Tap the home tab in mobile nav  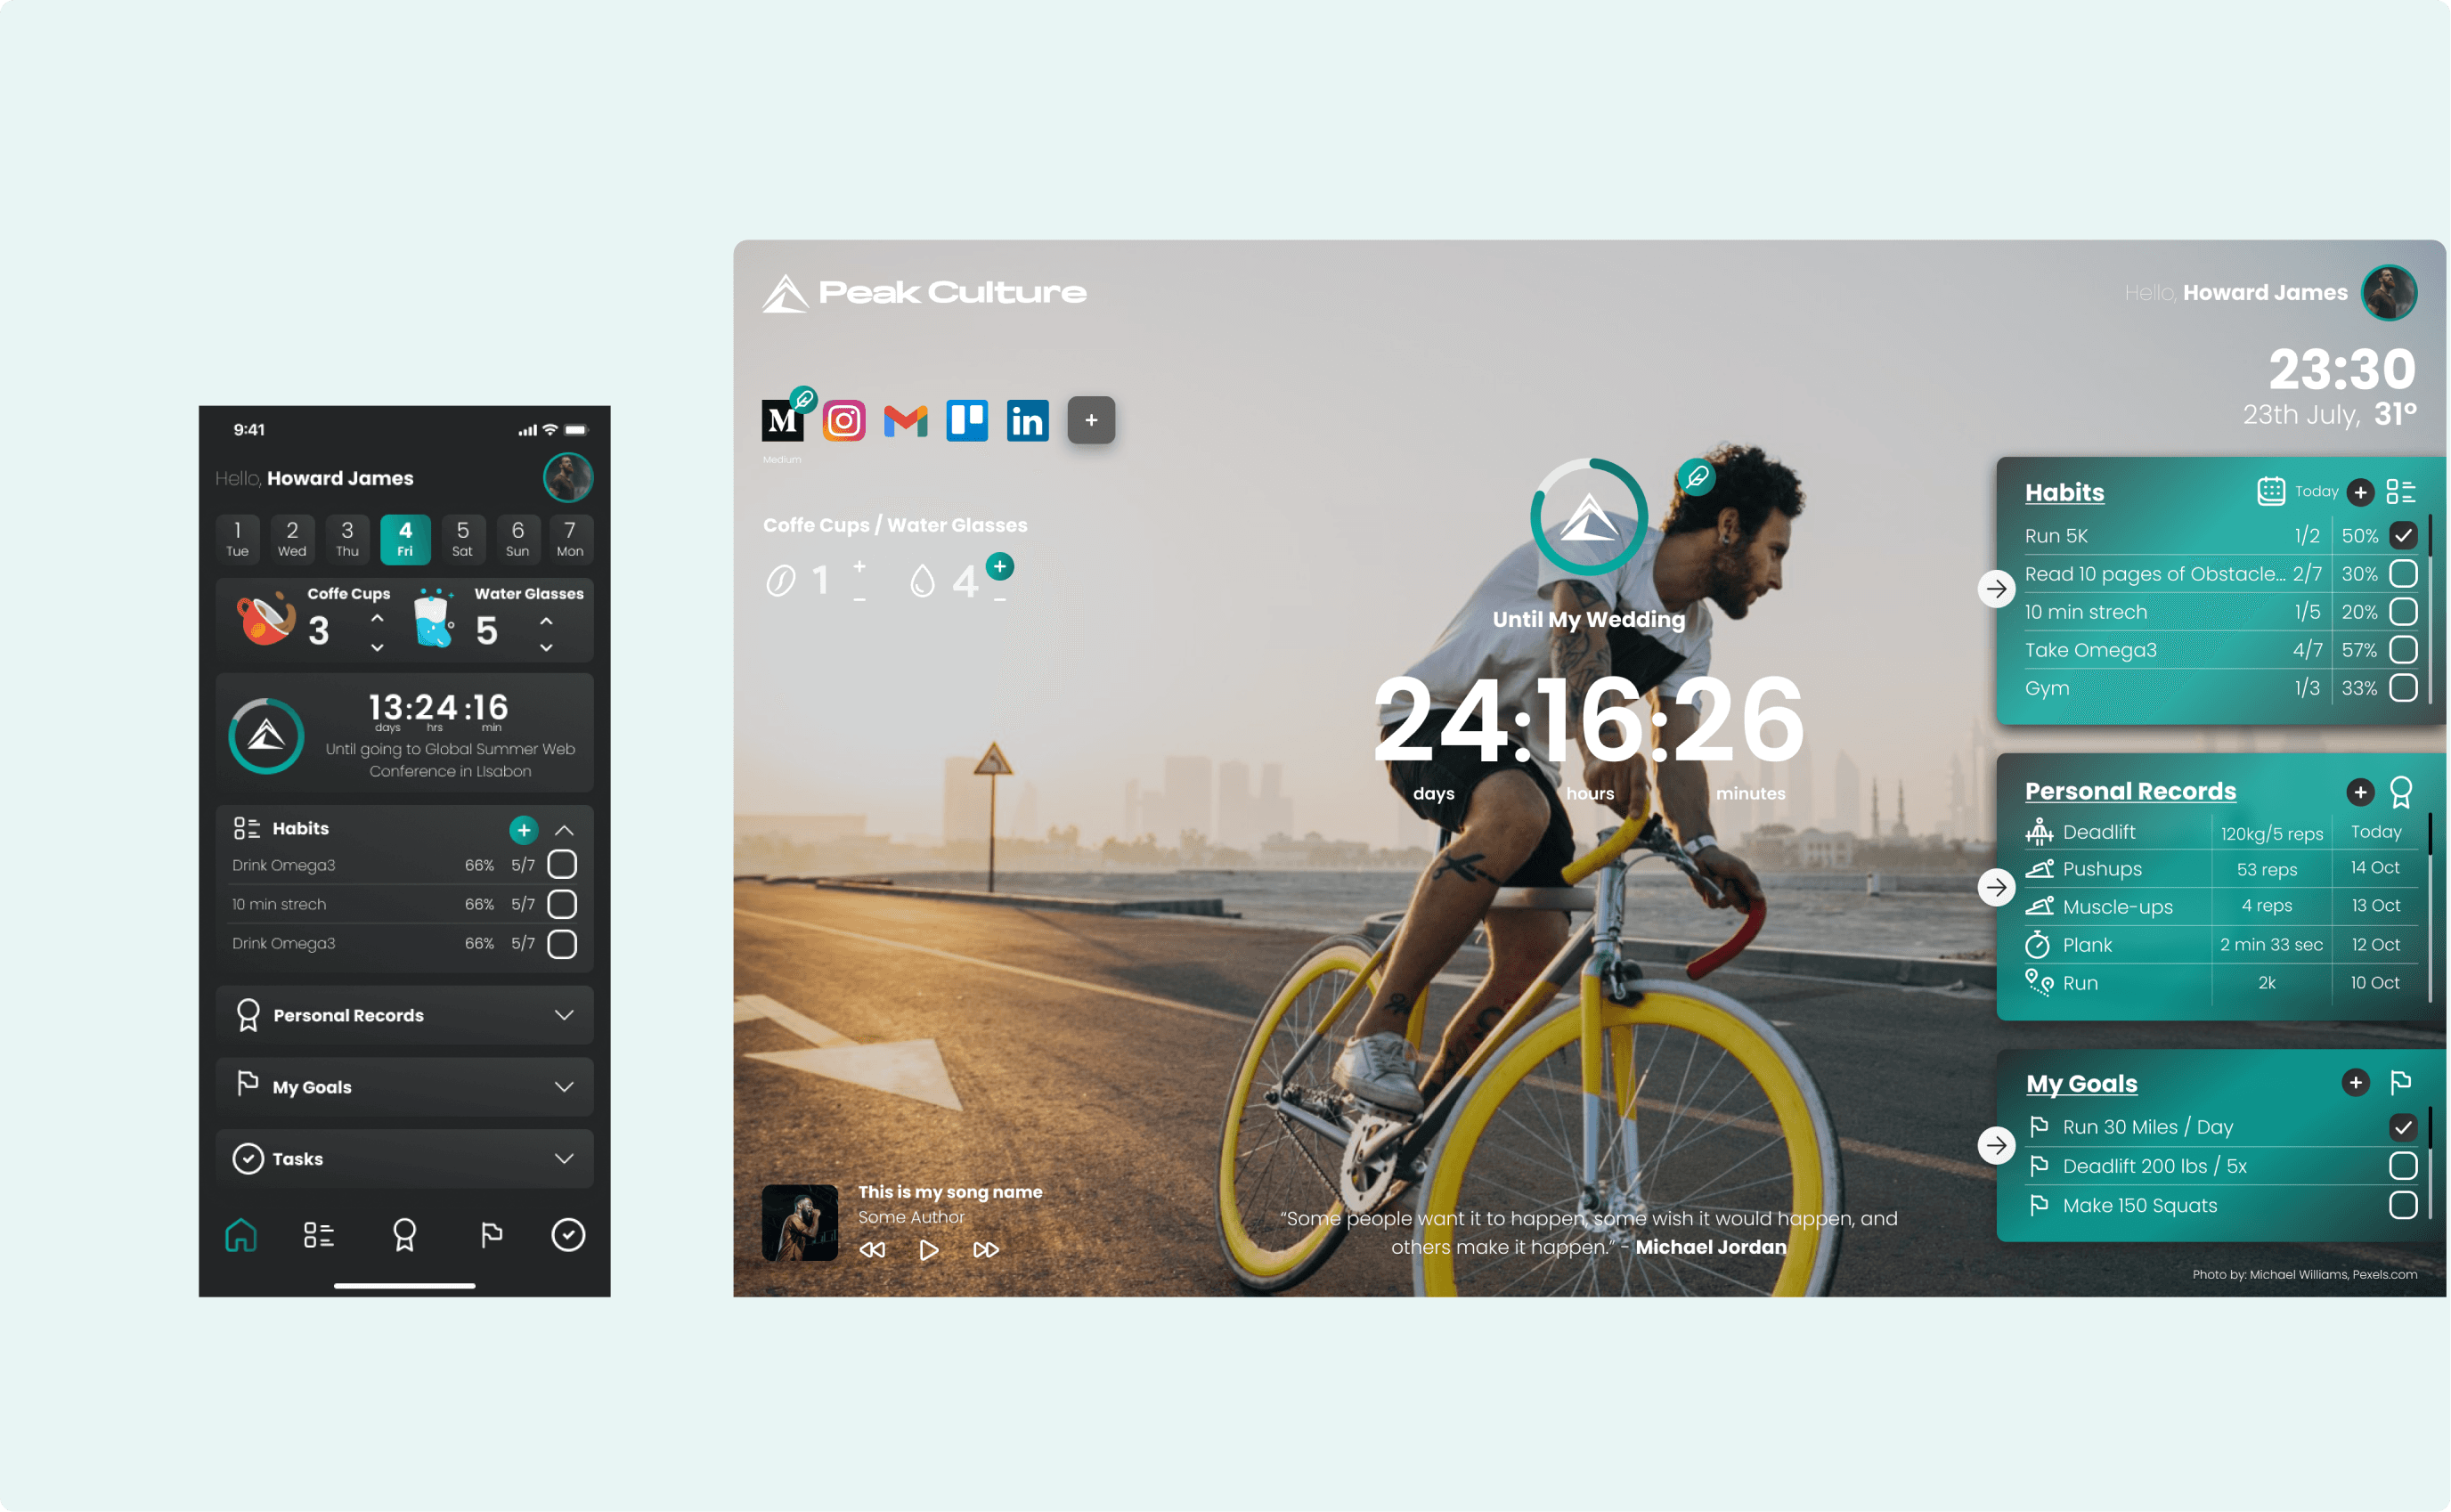click(x=241, y=1235)
